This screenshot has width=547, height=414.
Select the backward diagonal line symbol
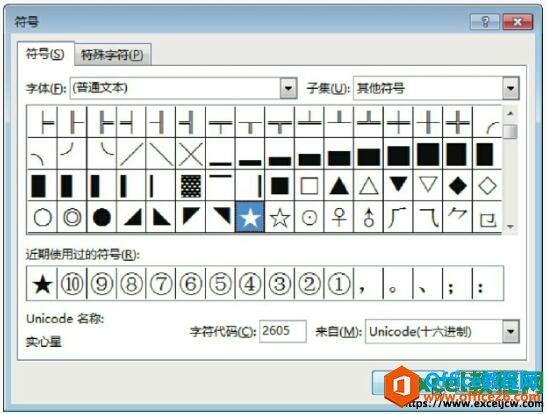point(161,154)
